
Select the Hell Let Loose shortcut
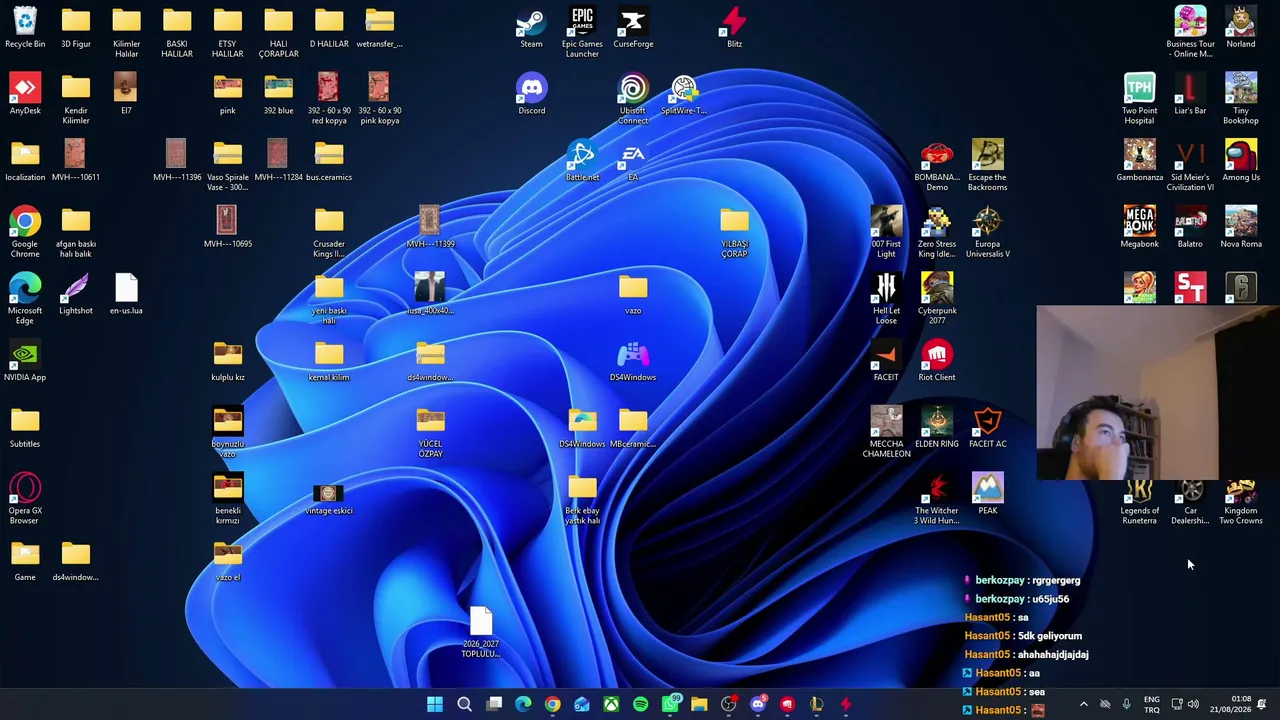886,300
